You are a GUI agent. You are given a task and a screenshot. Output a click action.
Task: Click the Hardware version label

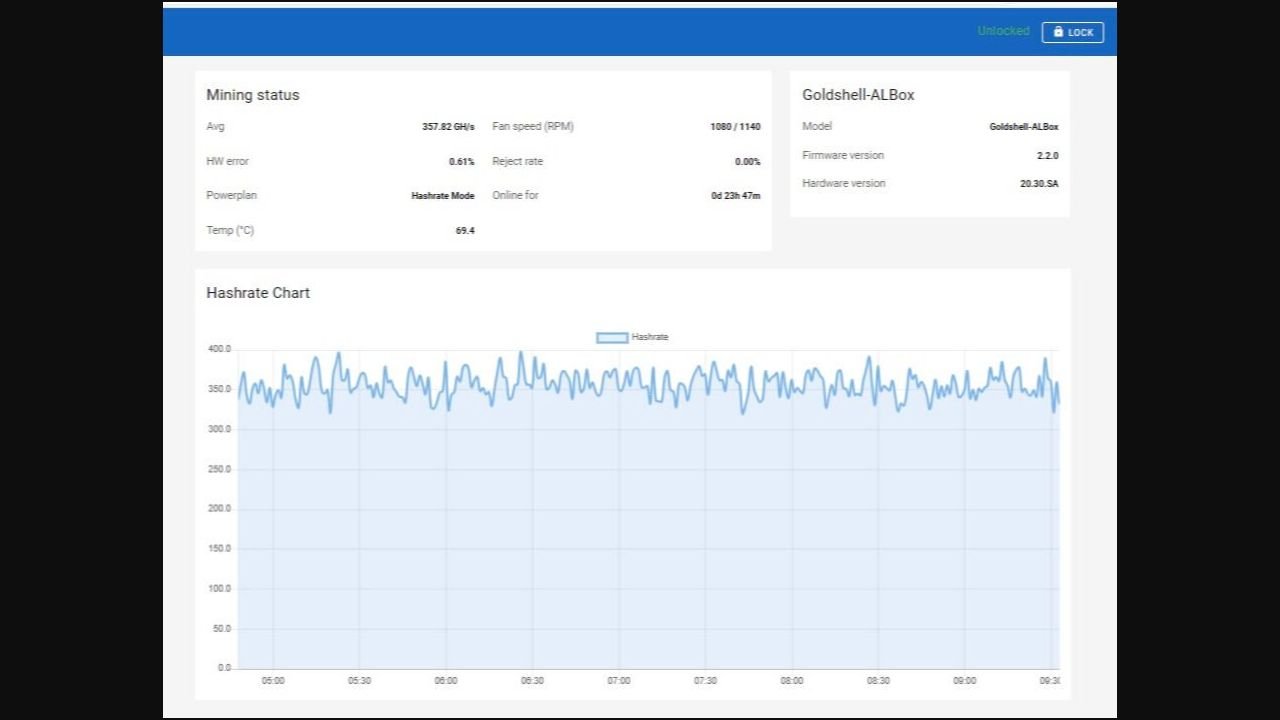pyautogui.click(x=844, y=183)
